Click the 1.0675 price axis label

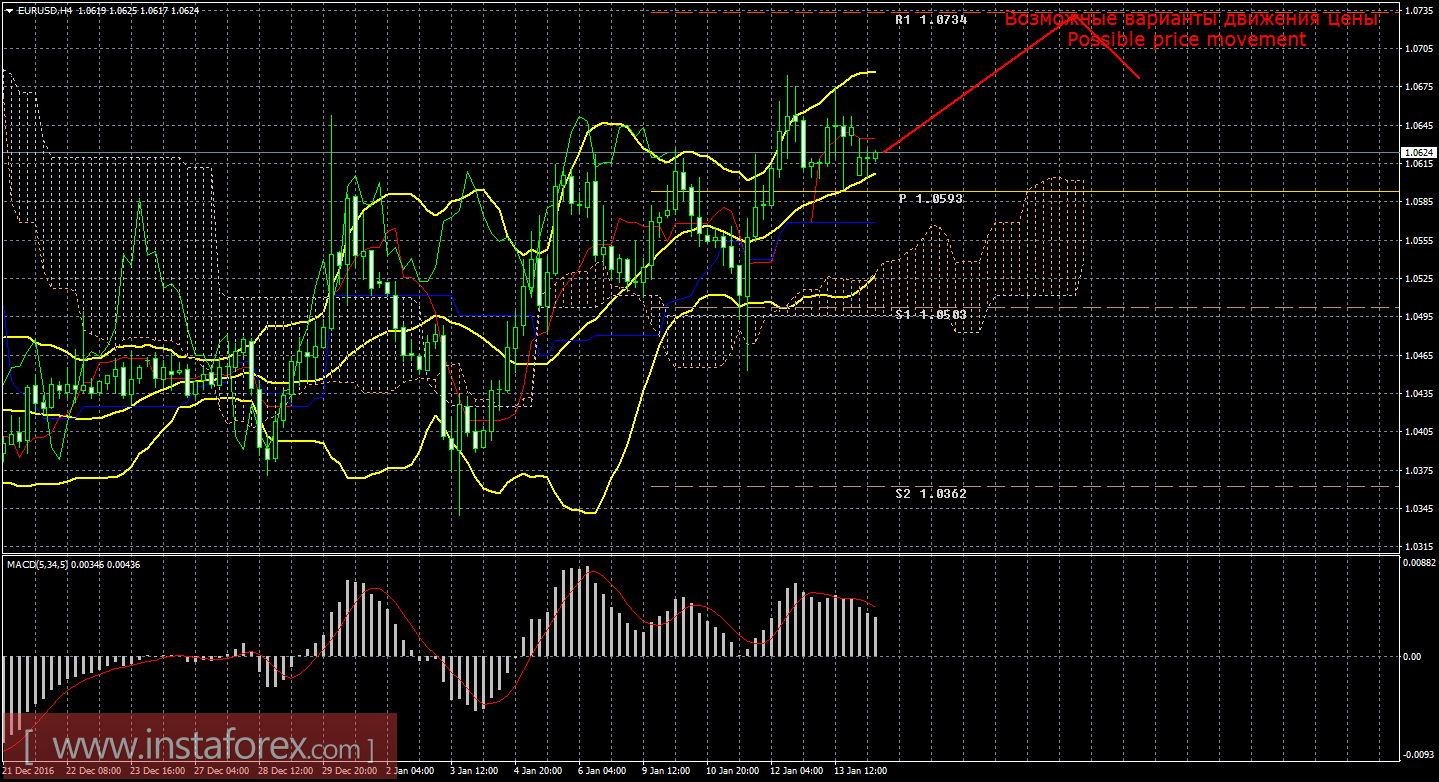1419,87
